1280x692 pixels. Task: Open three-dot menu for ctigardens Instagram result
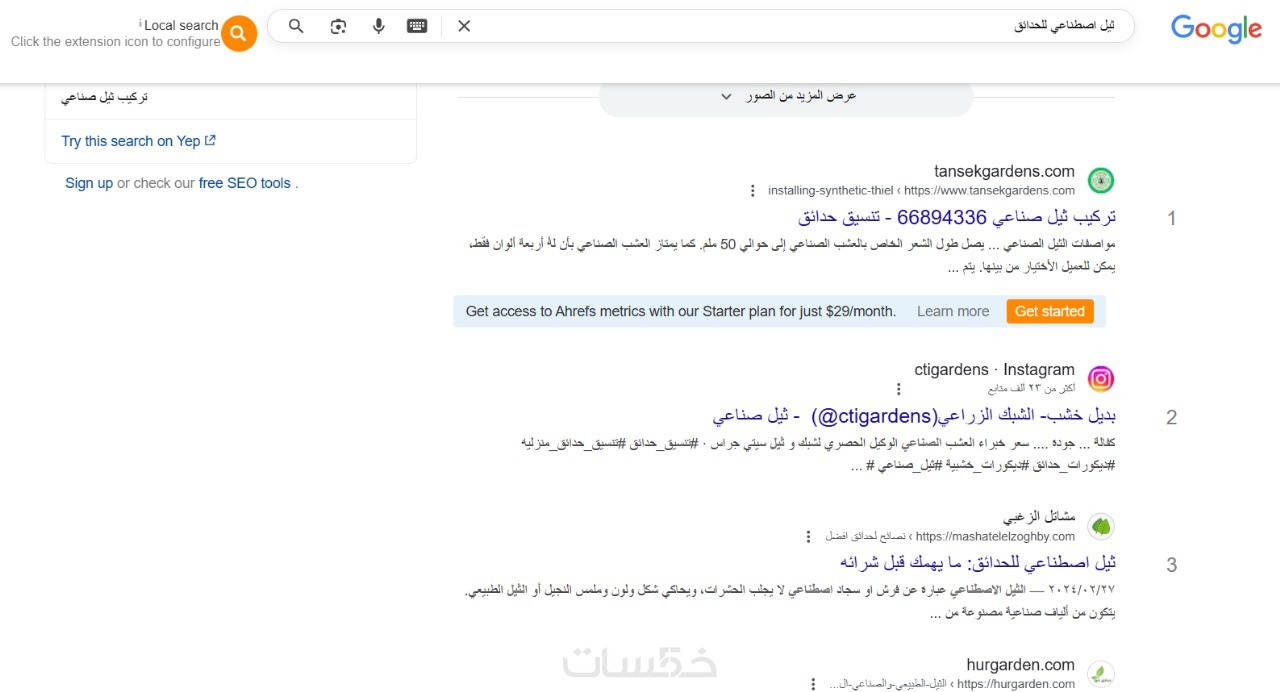coord(898,388)
